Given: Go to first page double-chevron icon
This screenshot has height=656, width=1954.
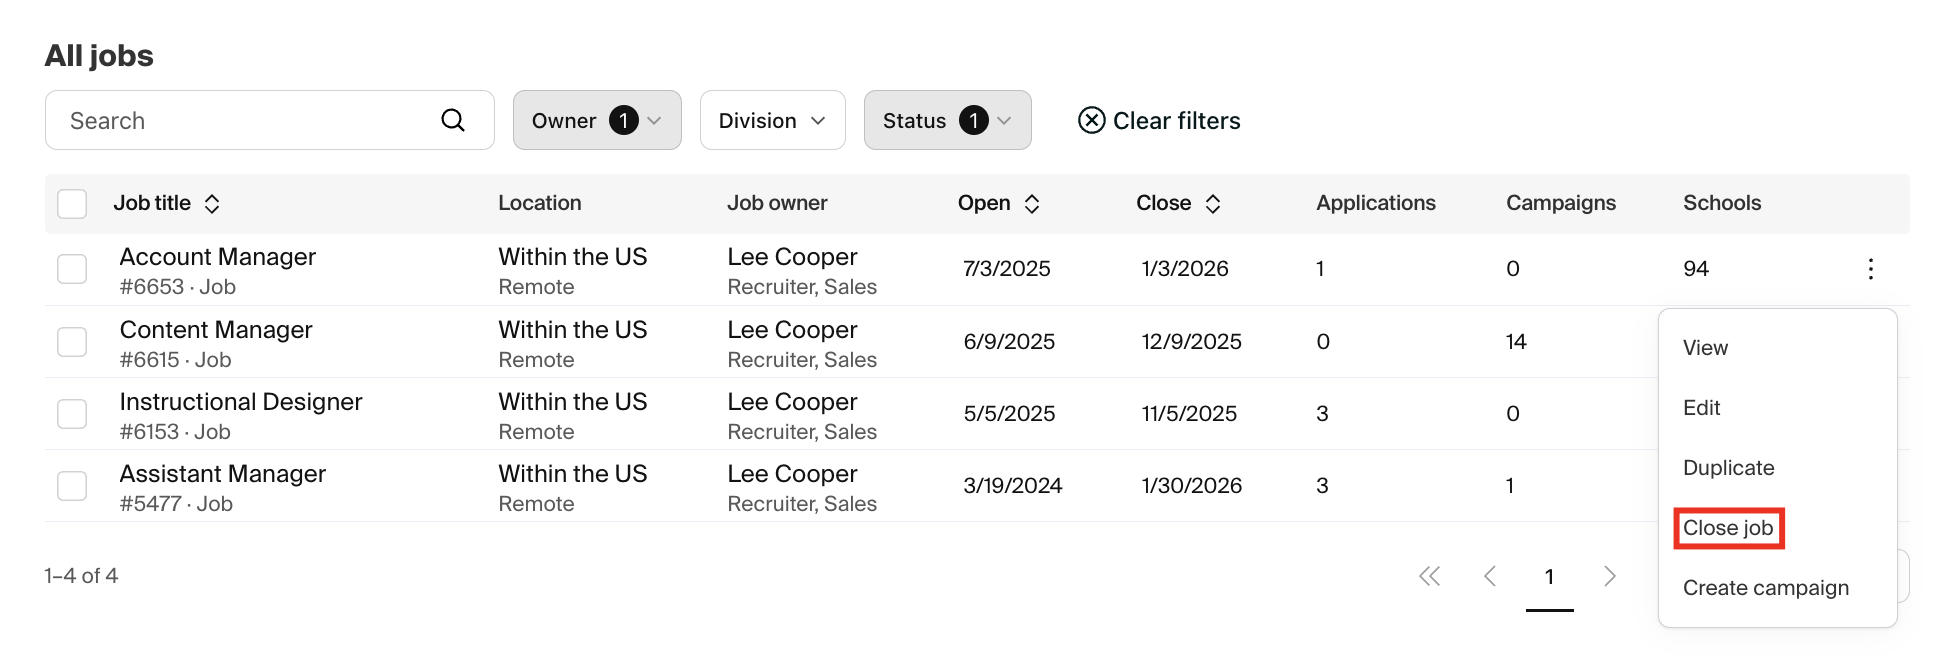Looking at the screenshot, I should tap(1429, 576).
